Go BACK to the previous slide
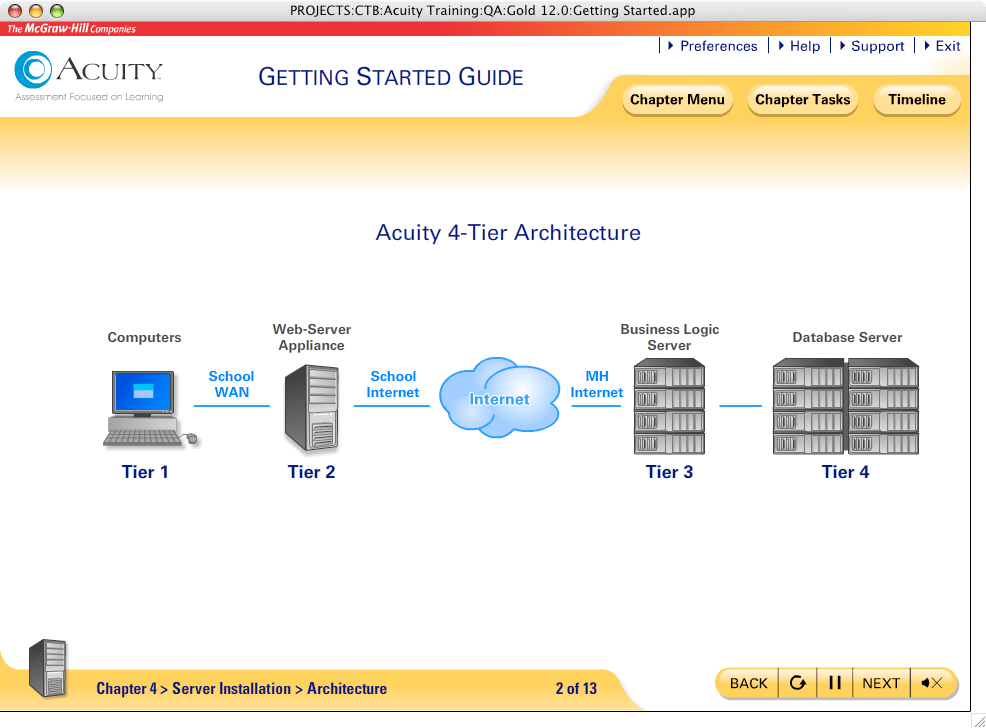 (748, 683)
